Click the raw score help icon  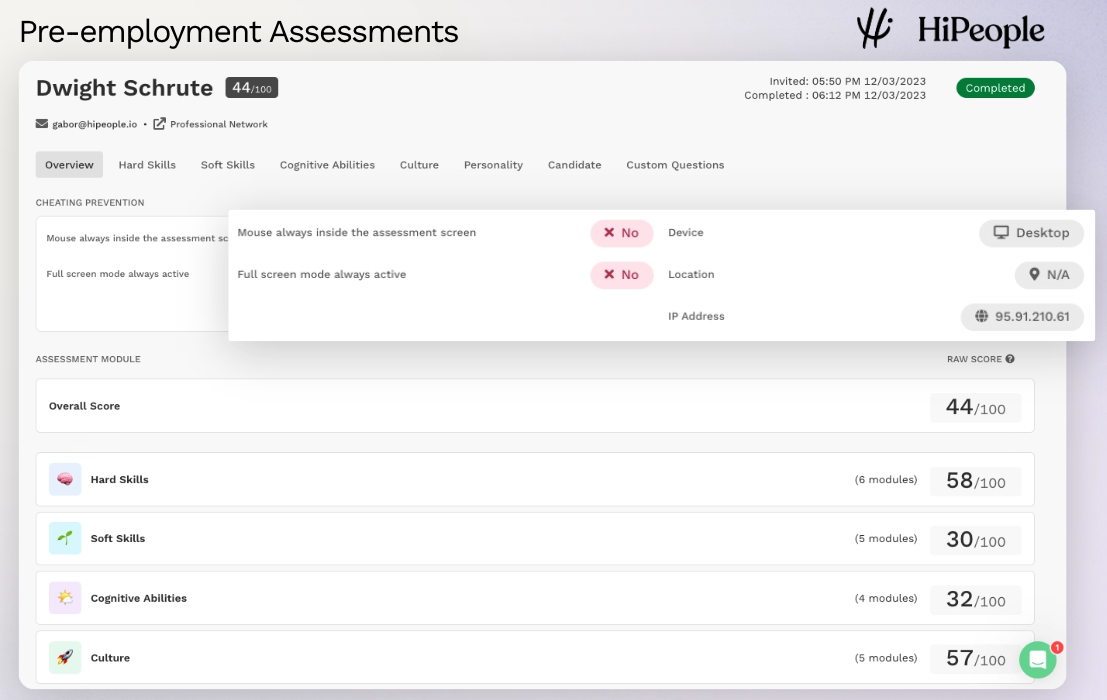[1010, 359]
